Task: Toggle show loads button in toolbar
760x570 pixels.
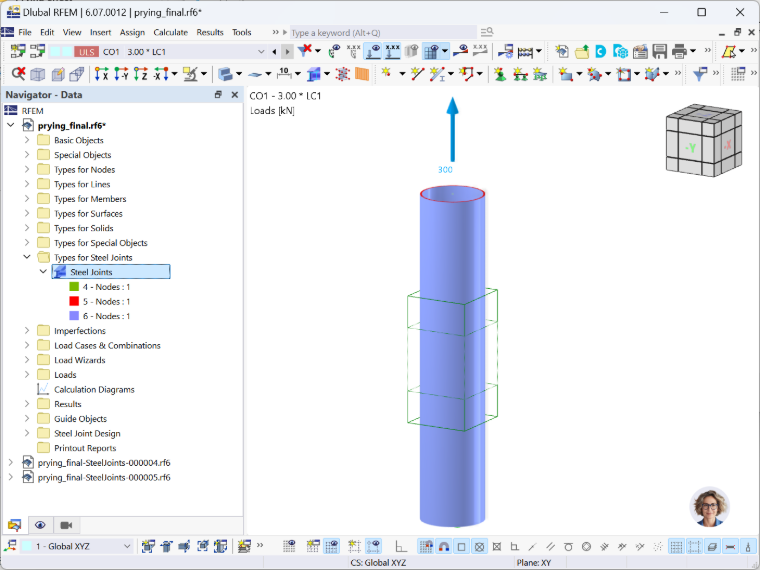Action: pos(372,51)
